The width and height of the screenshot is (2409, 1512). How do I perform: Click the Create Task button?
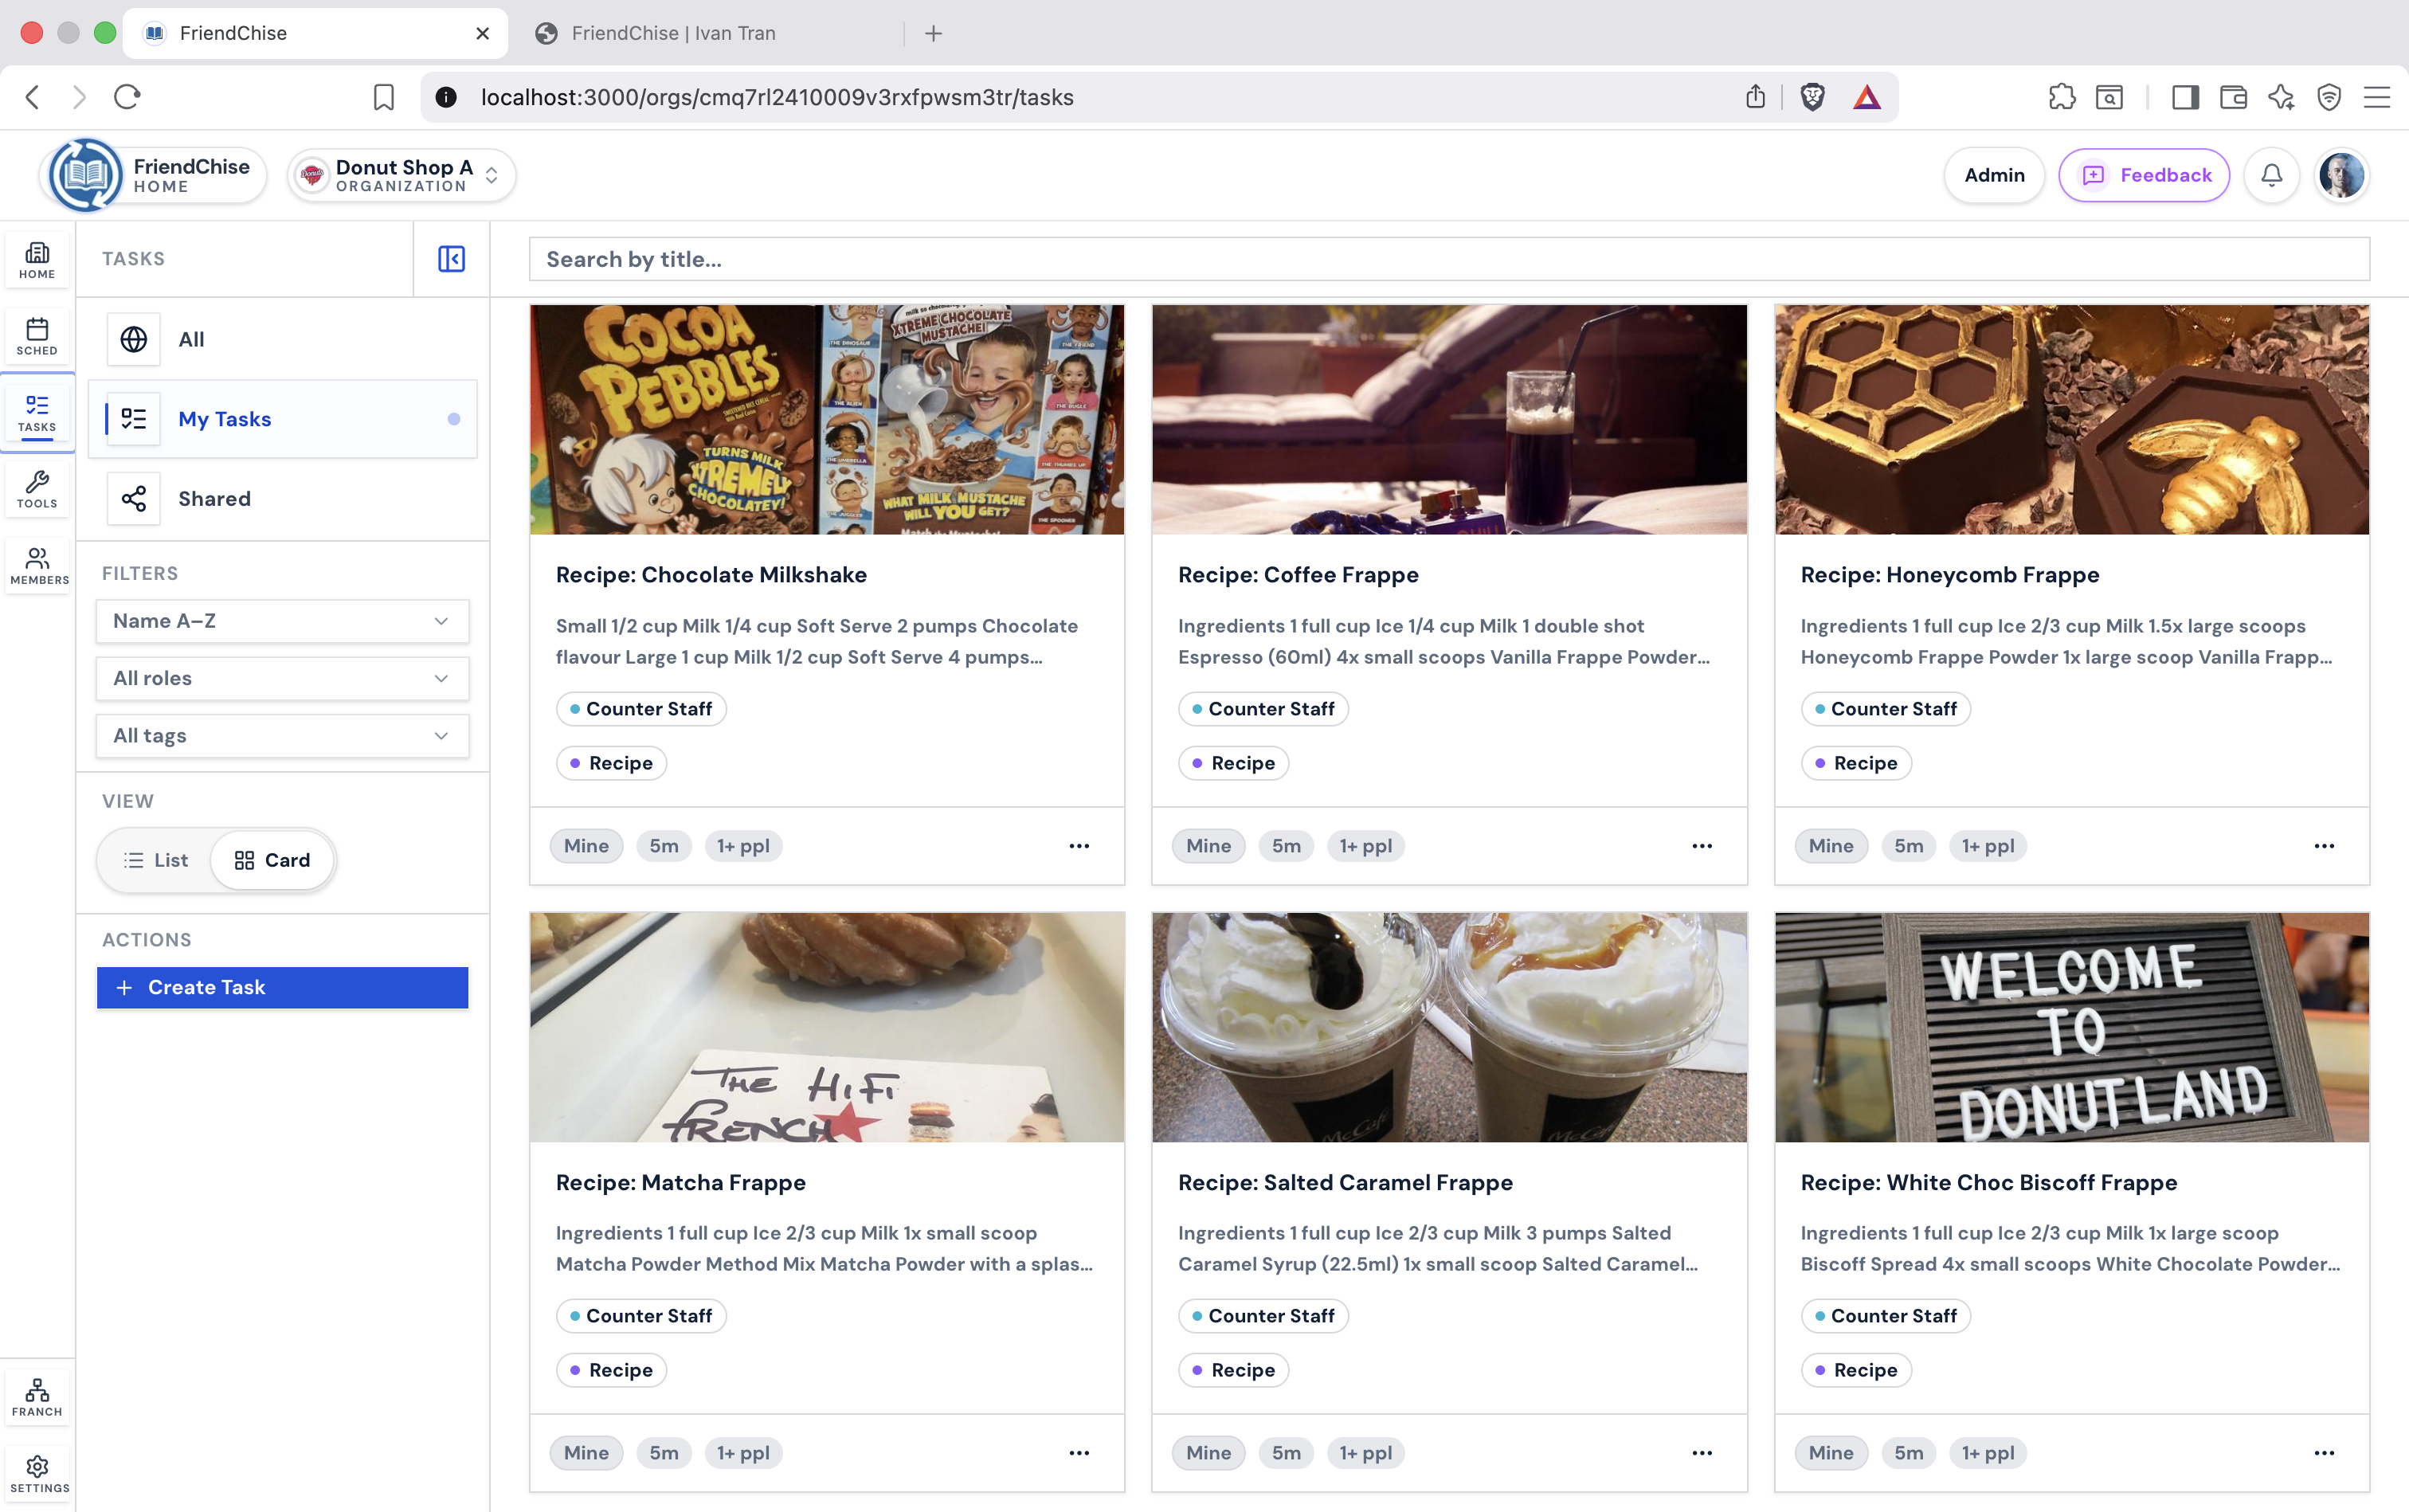282,987
